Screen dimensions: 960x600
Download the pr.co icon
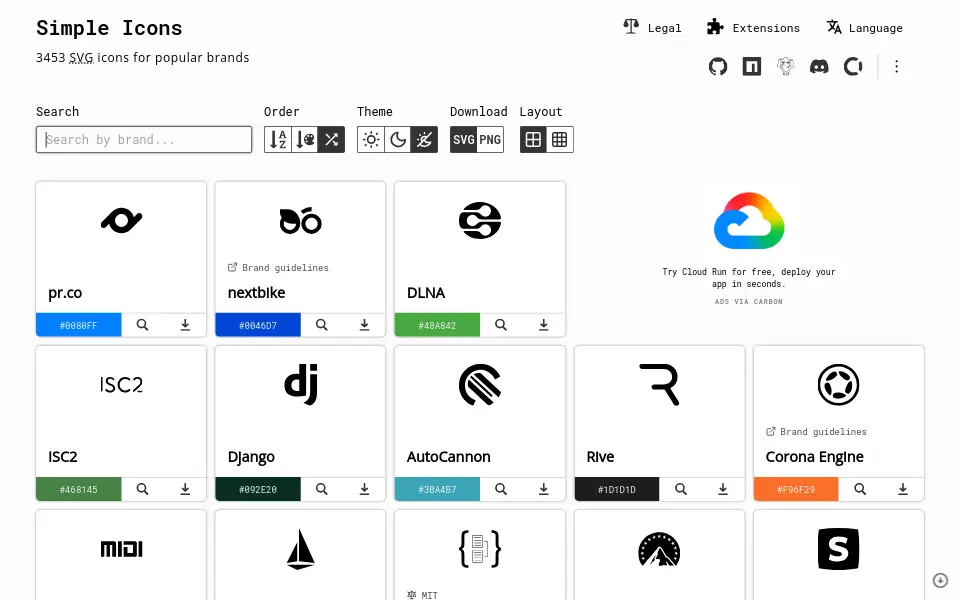[185, 325]
